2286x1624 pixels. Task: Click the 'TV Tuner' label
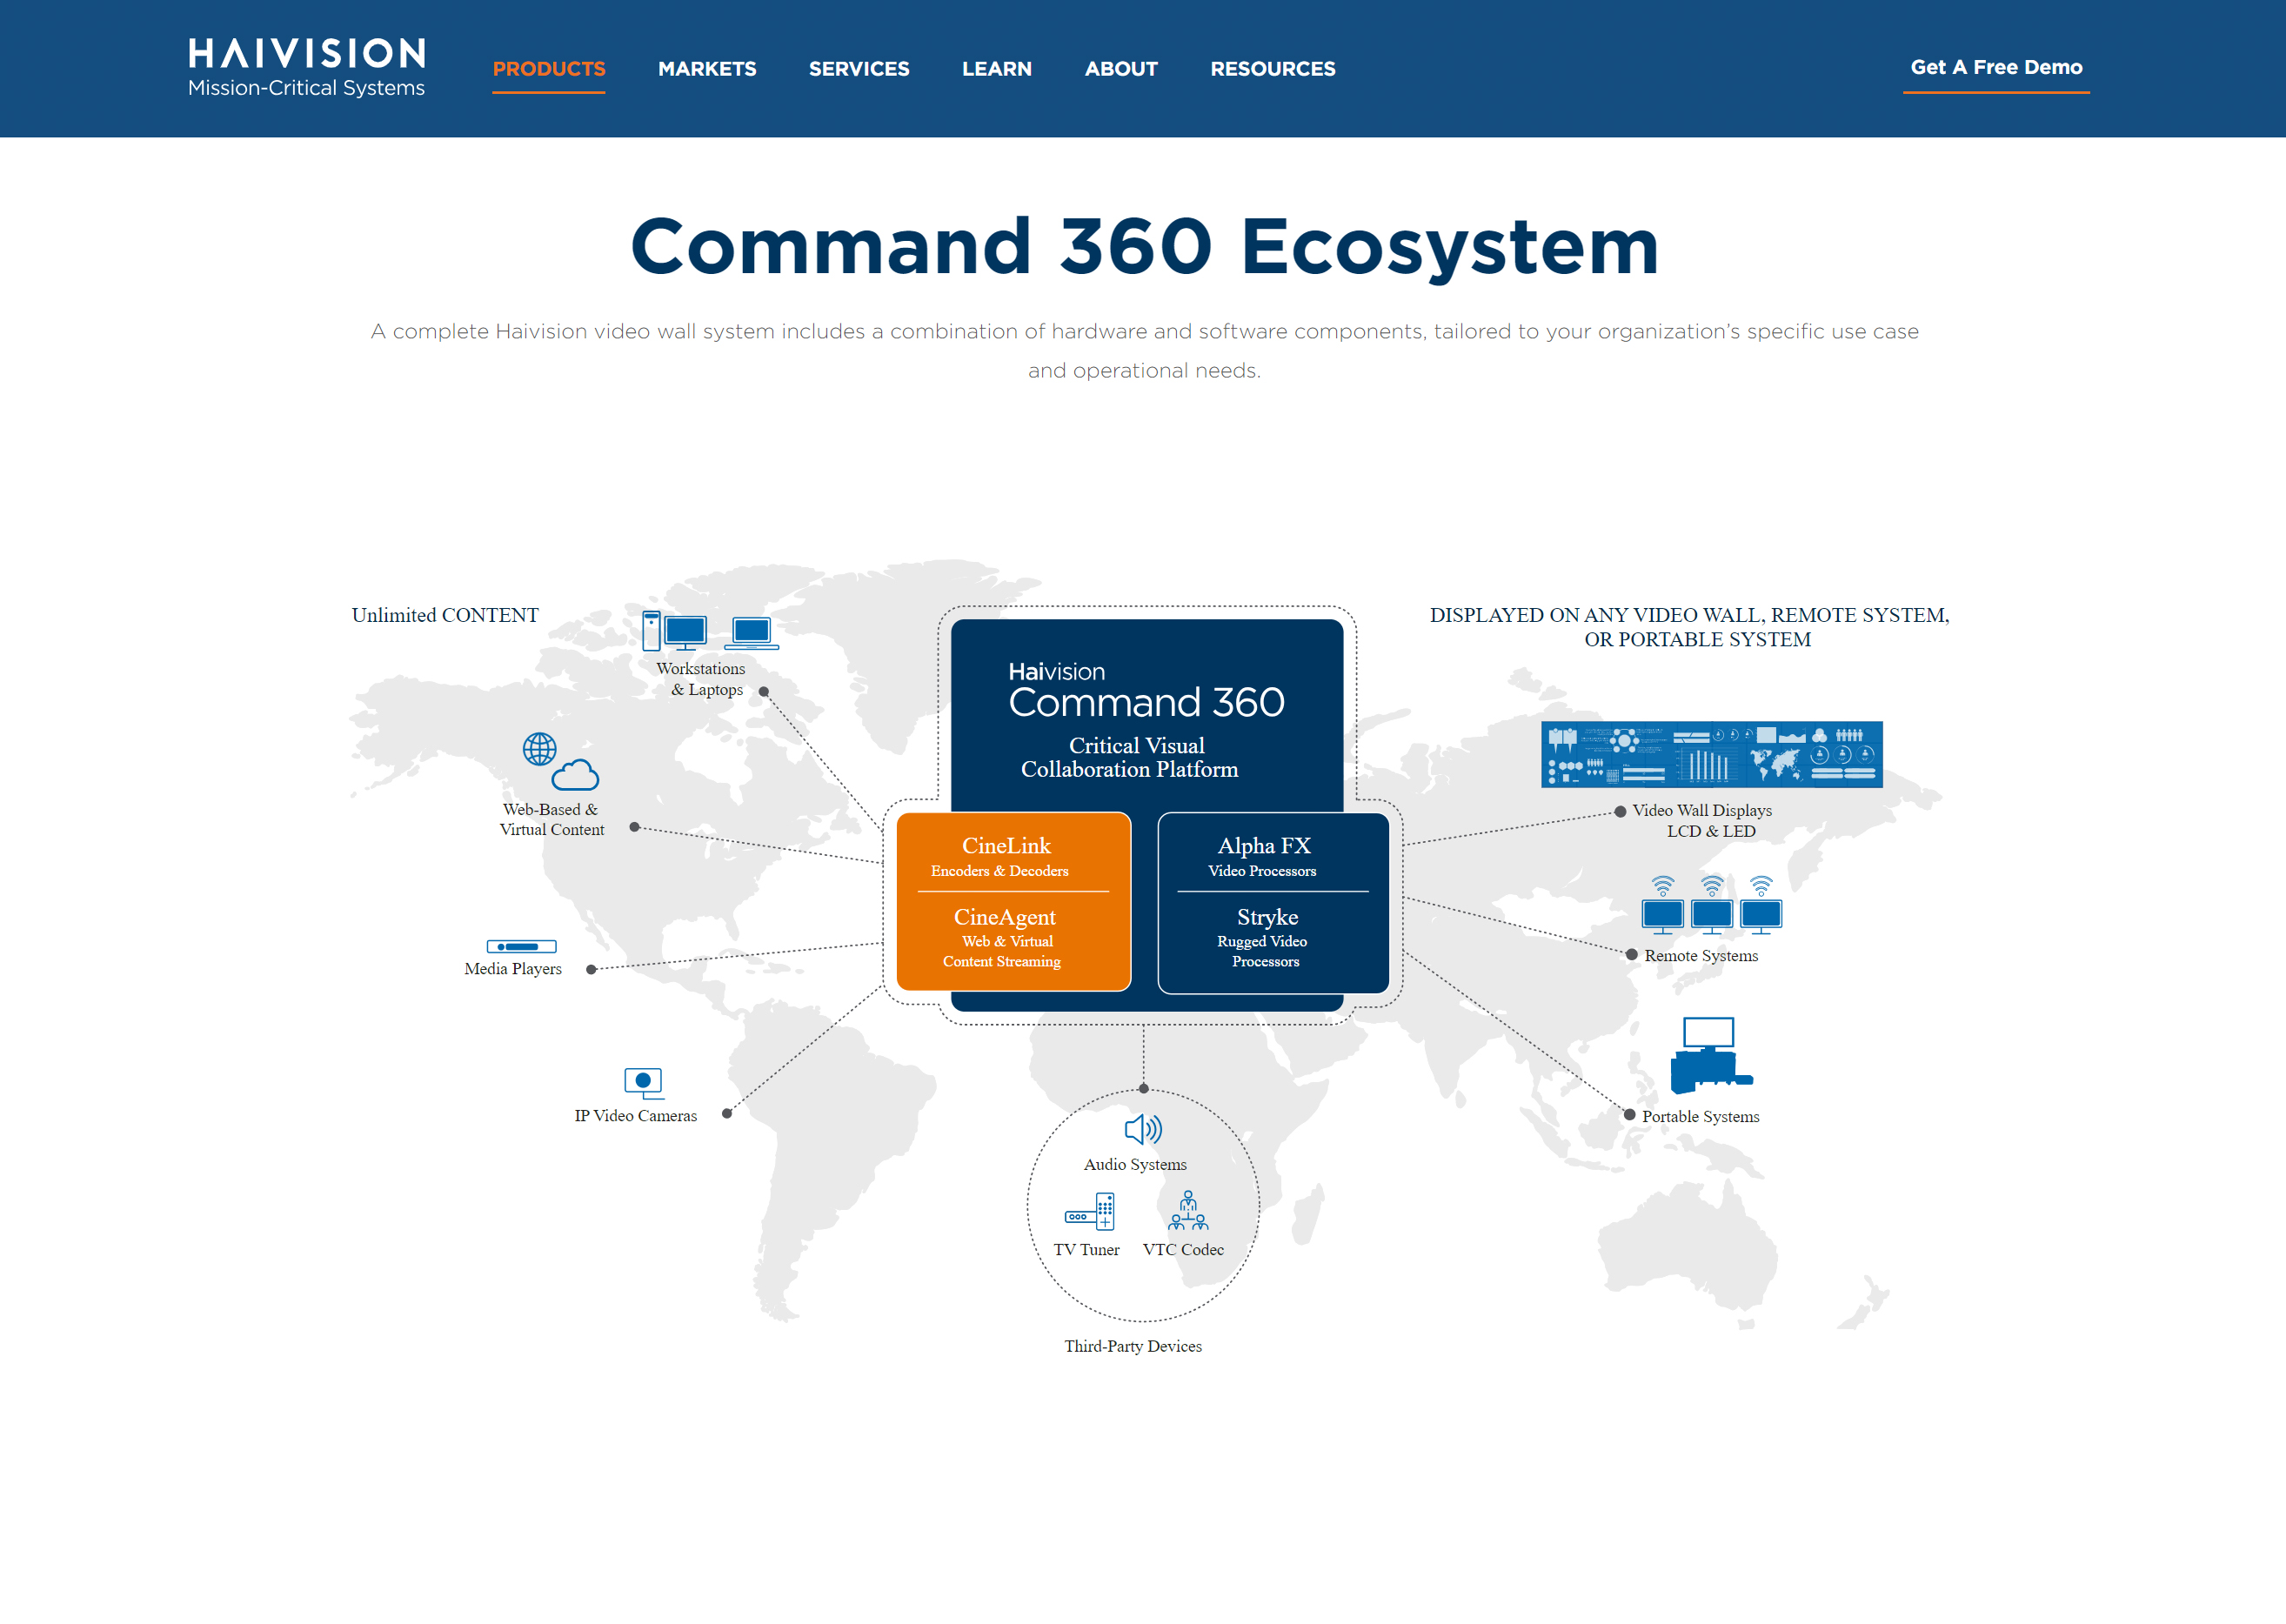1086,1249
